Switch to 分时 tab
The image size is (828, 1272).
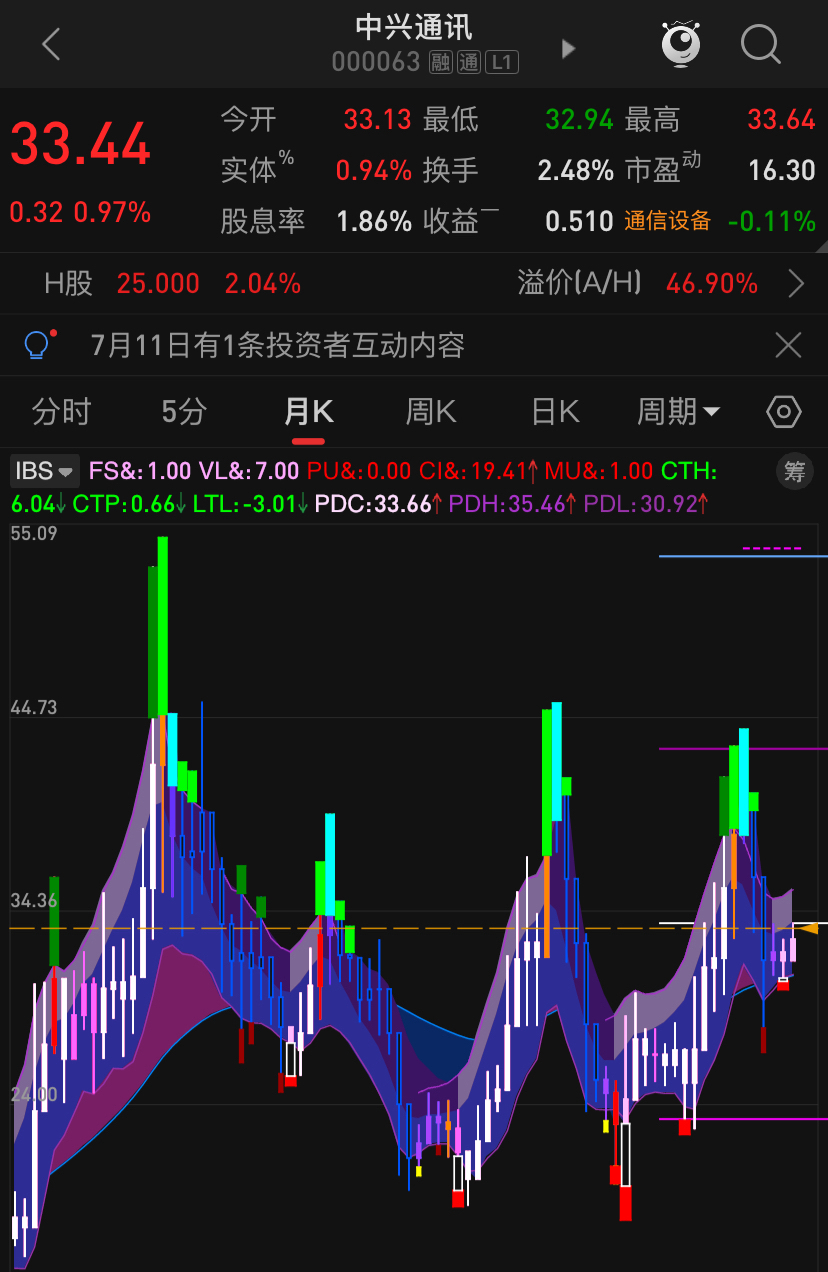pos(61,411)
